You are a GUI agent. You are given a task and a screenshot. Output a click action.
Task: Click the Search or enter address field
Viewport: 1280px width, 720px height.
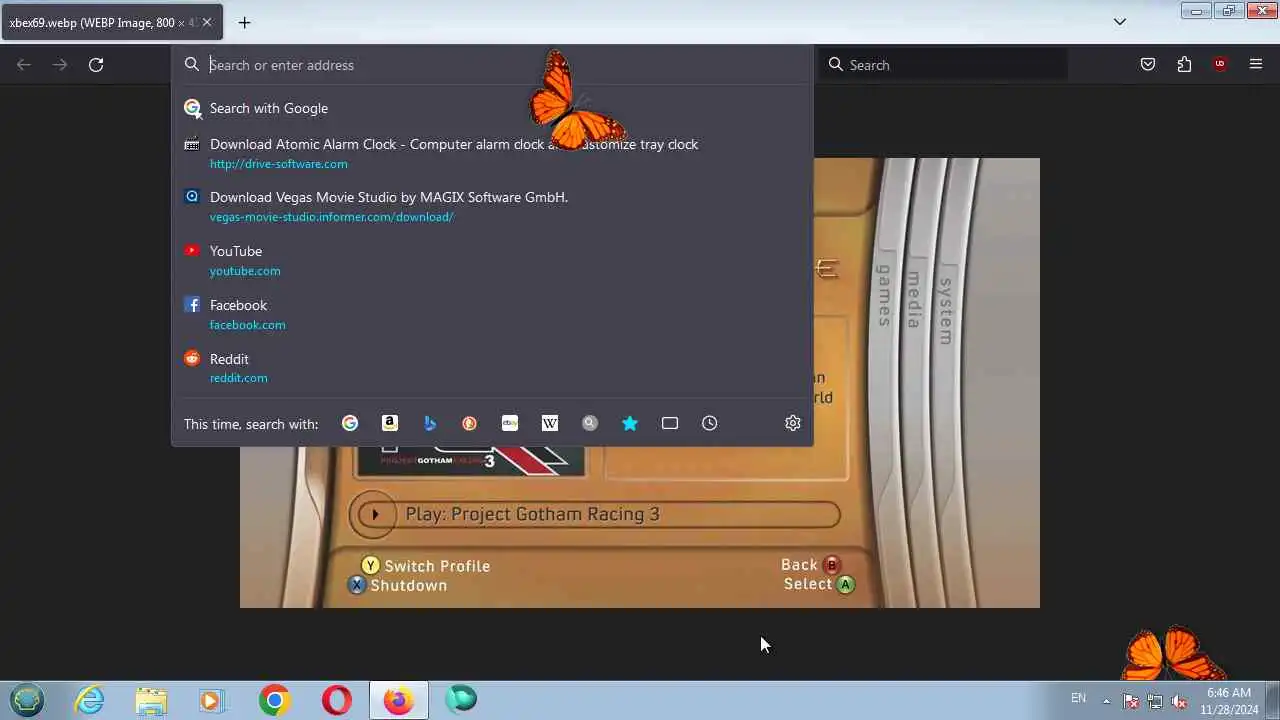492,65
